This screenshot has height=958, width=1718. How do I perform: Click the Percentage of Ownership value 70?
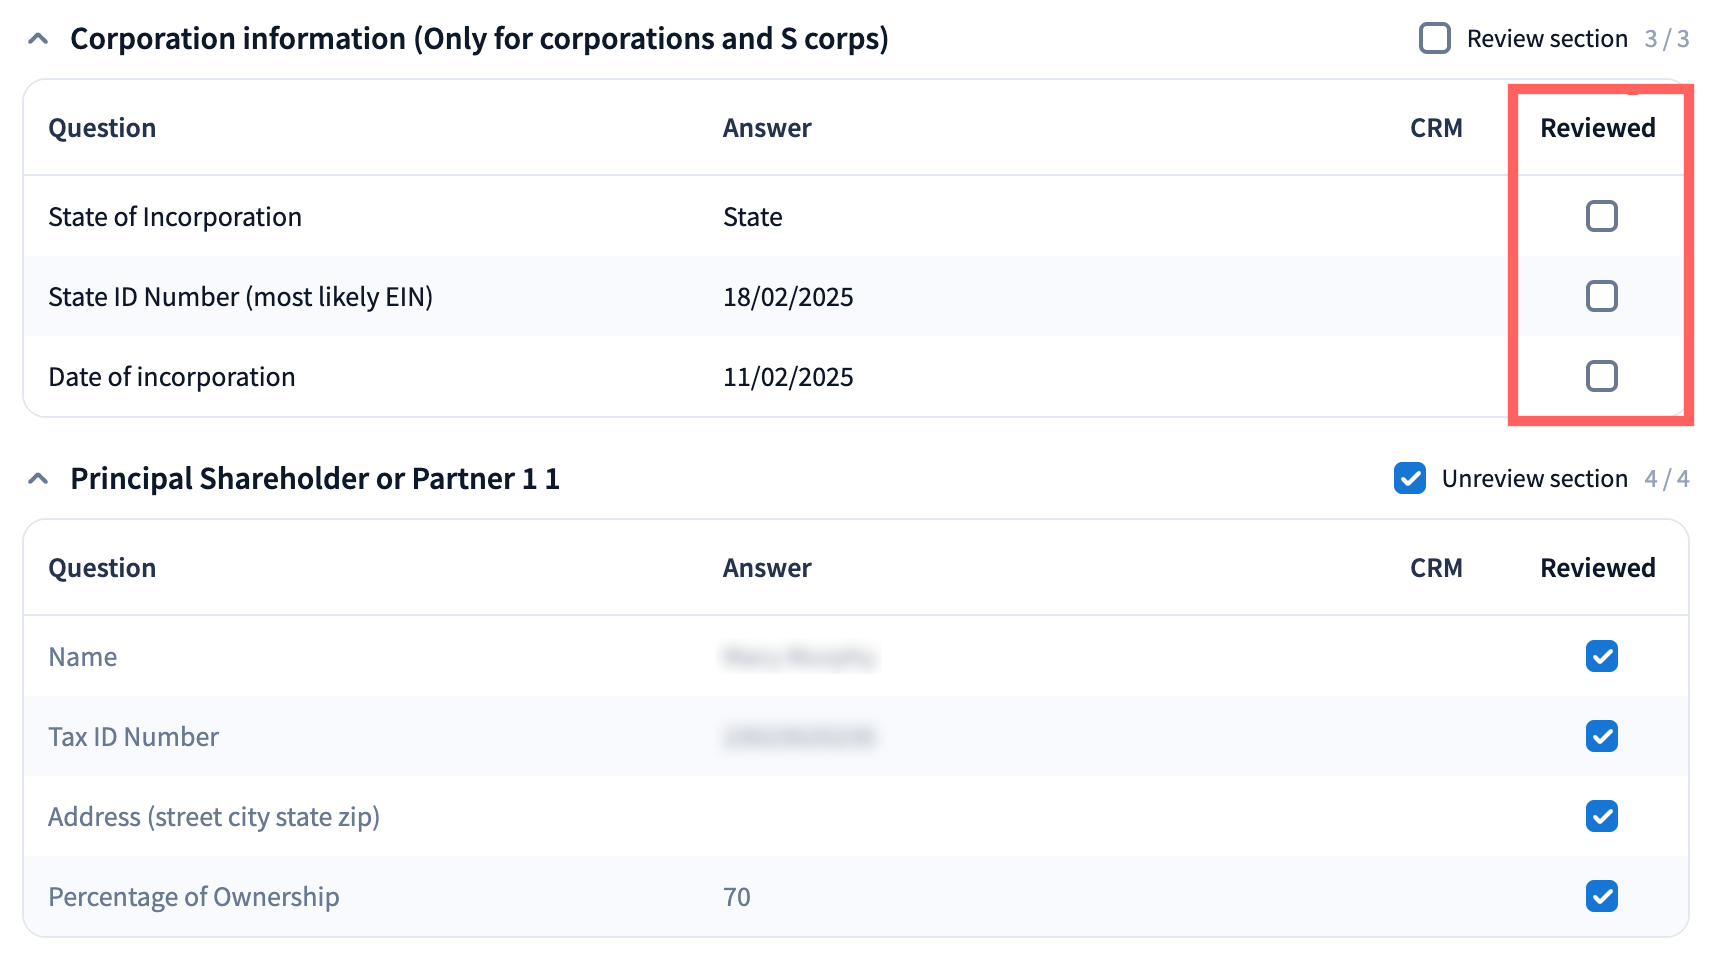(x=737, y=897)
